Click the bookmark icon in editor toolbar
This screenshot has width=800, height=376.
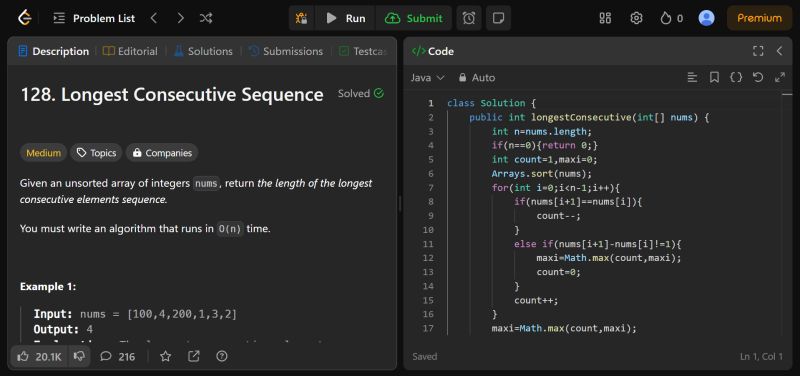pyautogui.click(x=714, y=78)
